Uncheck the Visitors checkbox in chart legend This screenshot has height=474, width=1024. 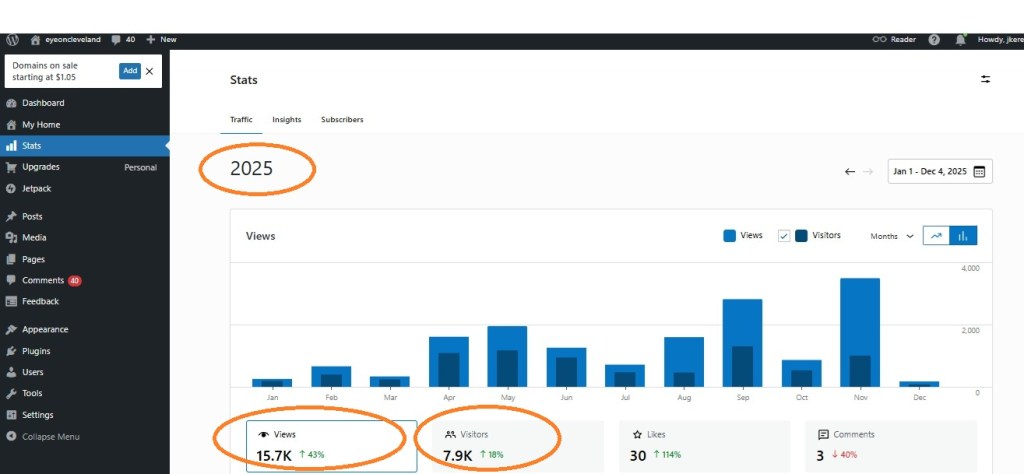coord(784,236)
